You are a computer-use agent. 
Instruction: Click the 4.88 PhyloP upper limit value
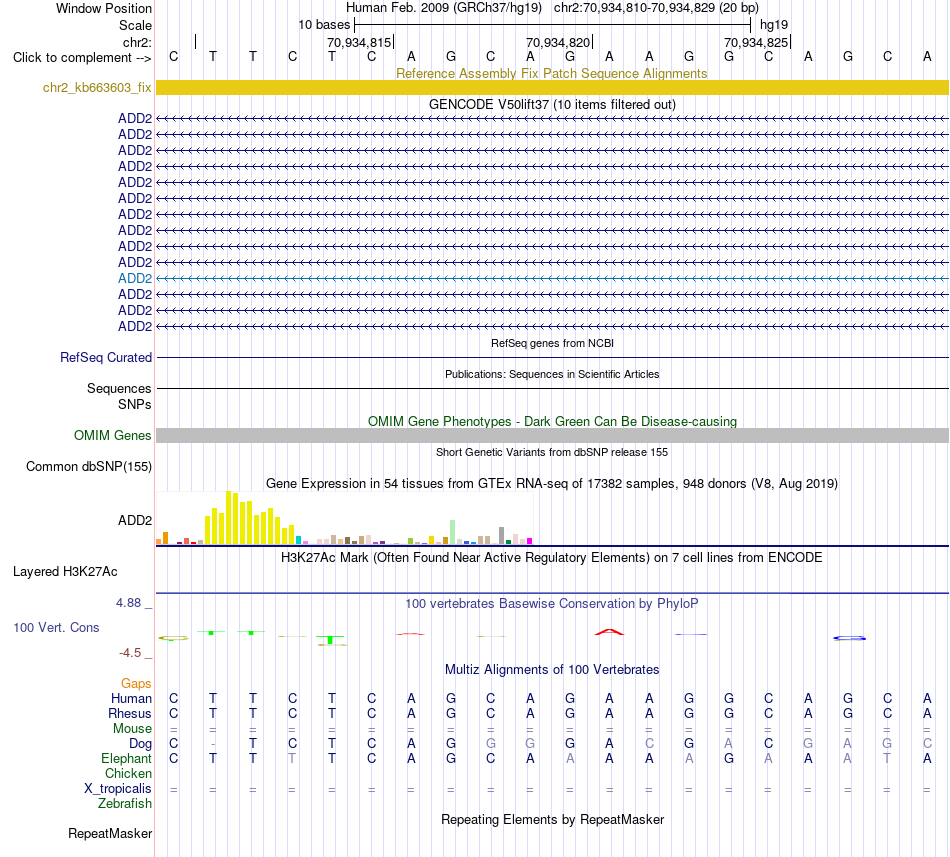(128, 603)
